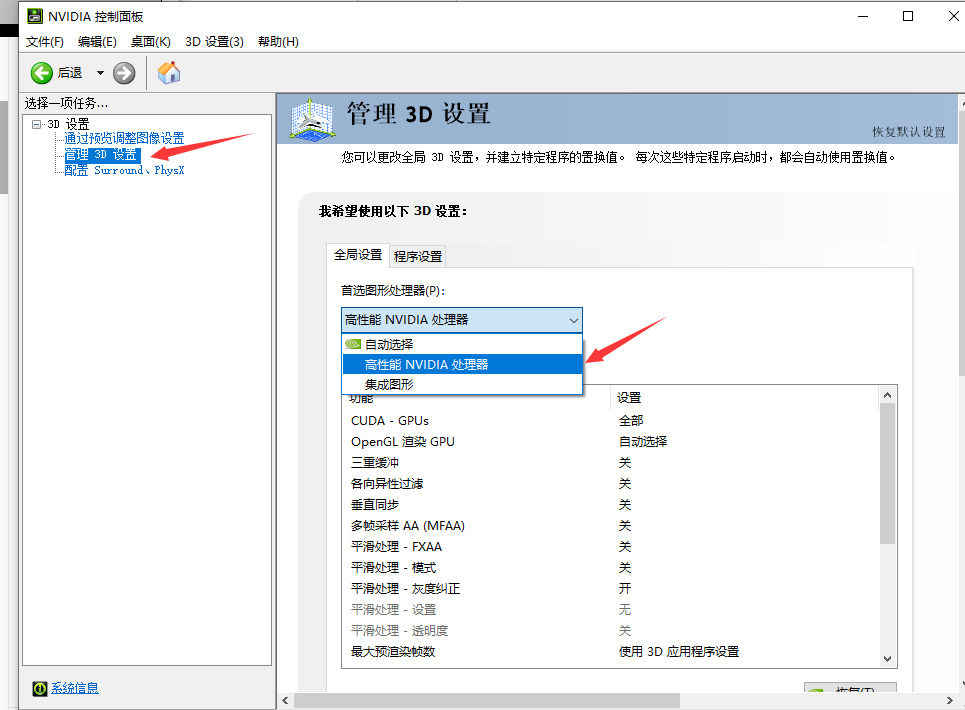Click the 全部 value for CUDA - GPUs
965x710 pixels.
pyautogui.click(x=631, y=421)
